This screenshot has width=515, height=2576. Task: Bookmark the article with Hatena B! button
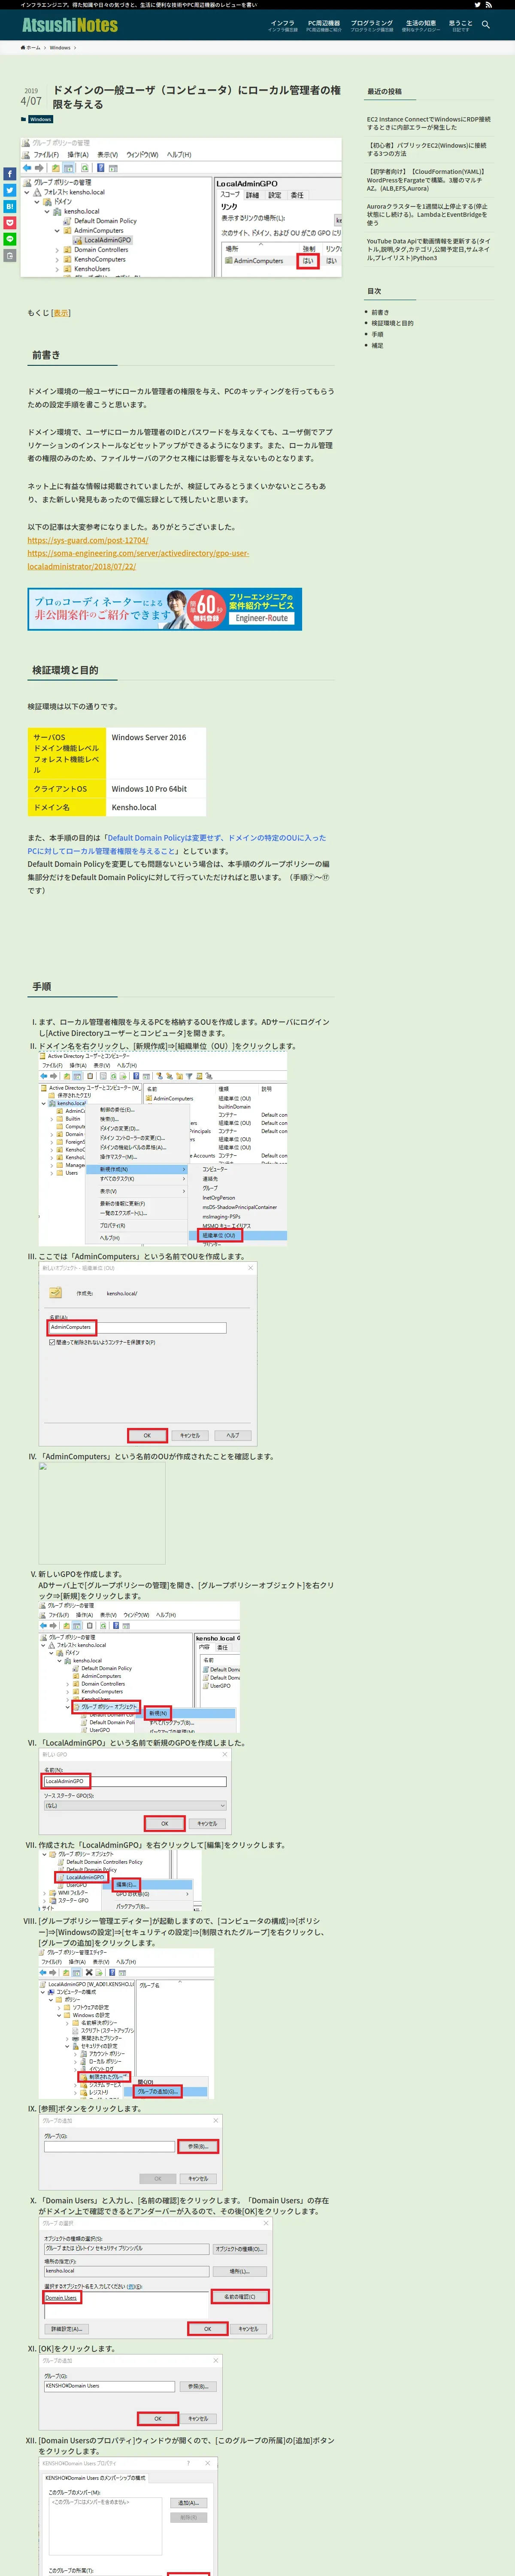pos(10,206)
